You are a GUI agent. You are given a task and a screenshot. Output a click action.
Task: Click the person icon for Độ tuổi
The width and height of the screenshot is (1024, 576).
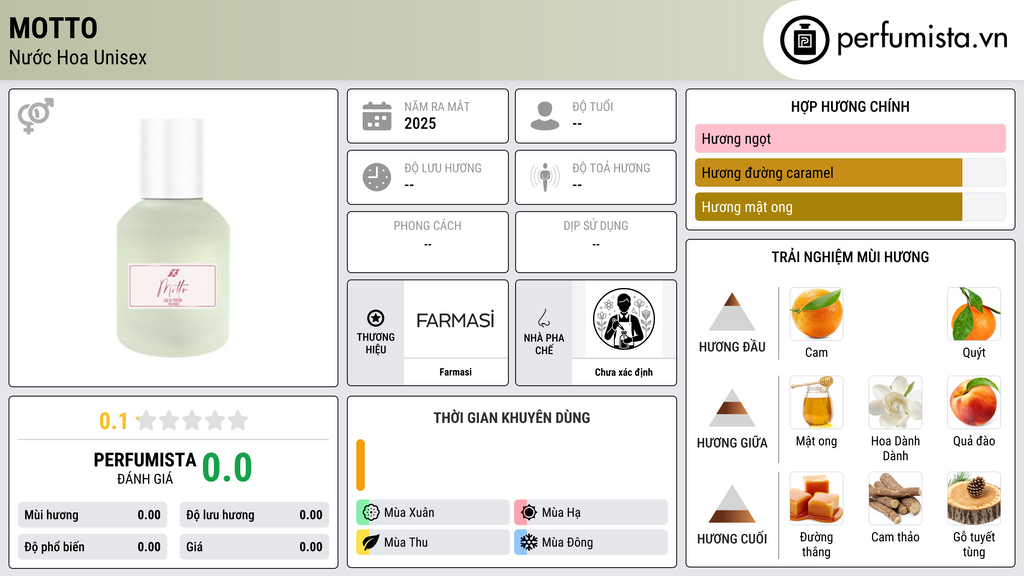[x=545, y=116]
